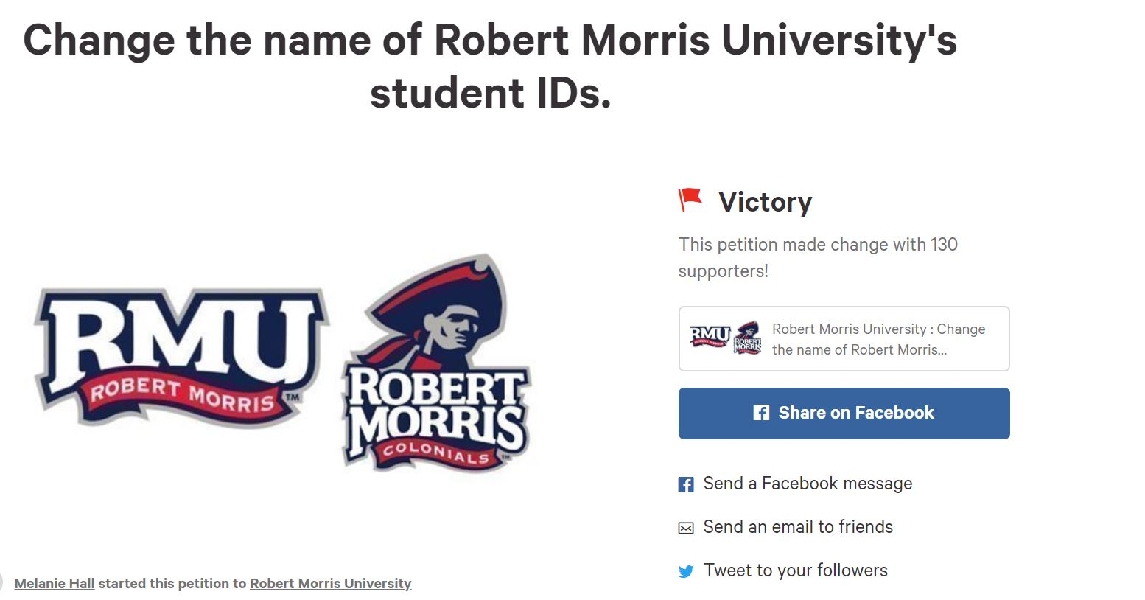Click the Victory heading text
Screen dimensions: 1145x600
click(x=765, y=203)
